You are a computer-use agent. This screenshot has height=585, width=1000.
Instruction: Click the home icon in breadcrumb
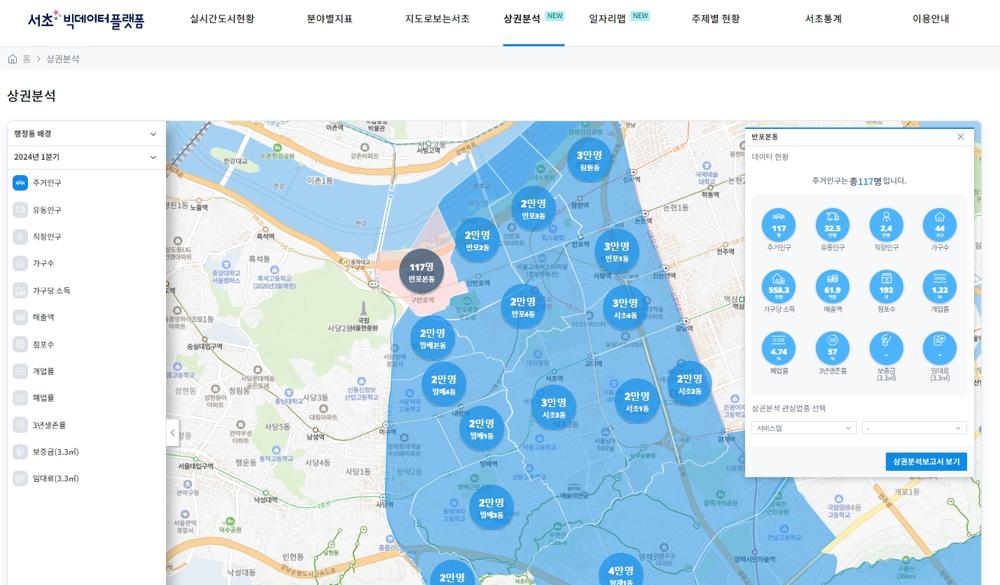(12, 59)
